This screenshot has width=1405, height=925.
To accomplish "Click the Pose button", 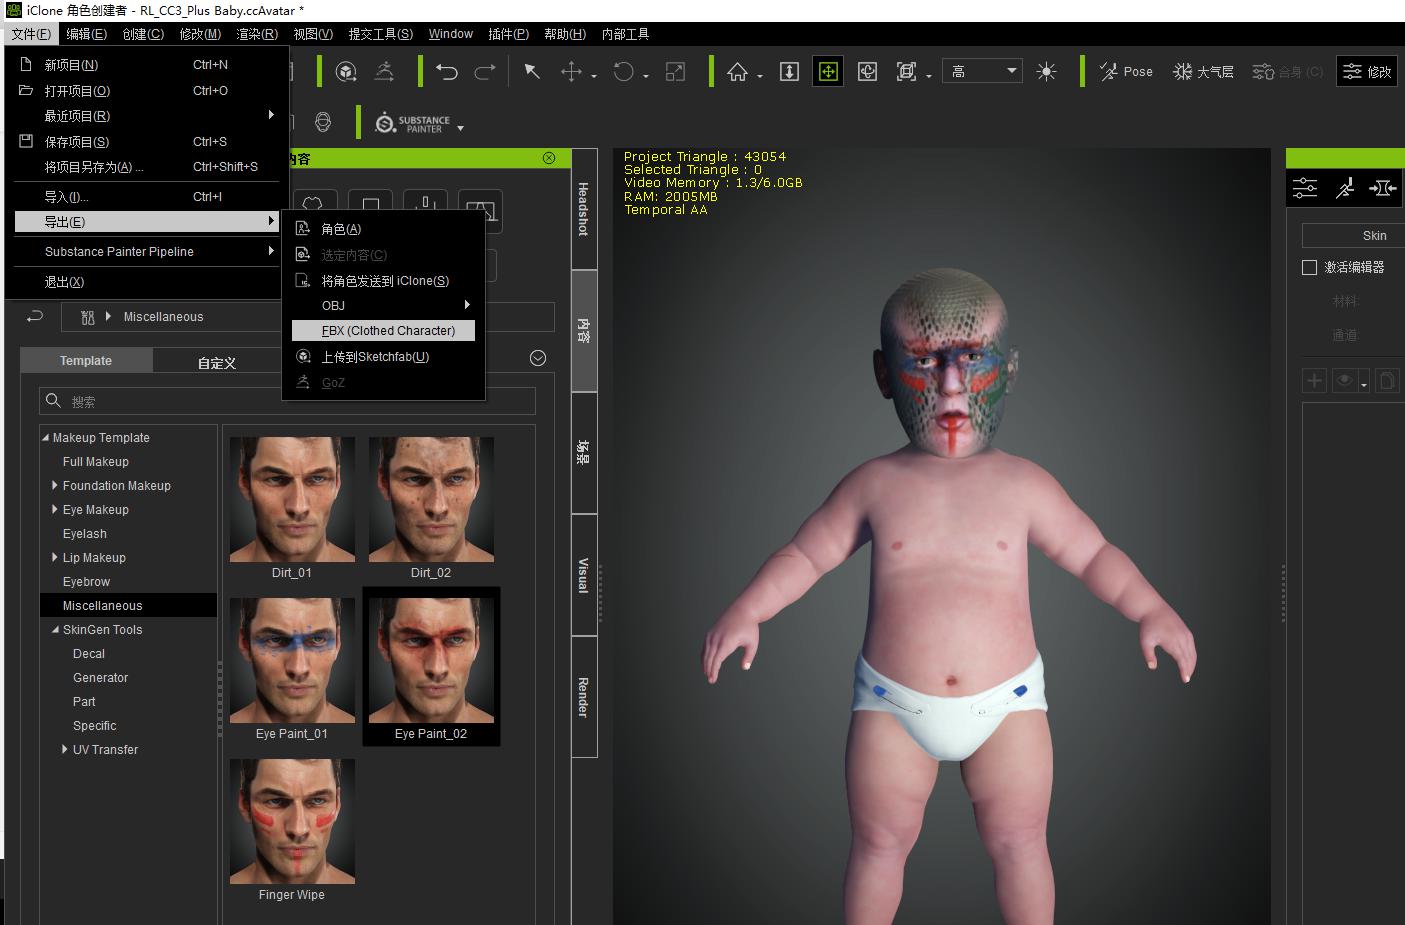I will [x=1126, y=72].
